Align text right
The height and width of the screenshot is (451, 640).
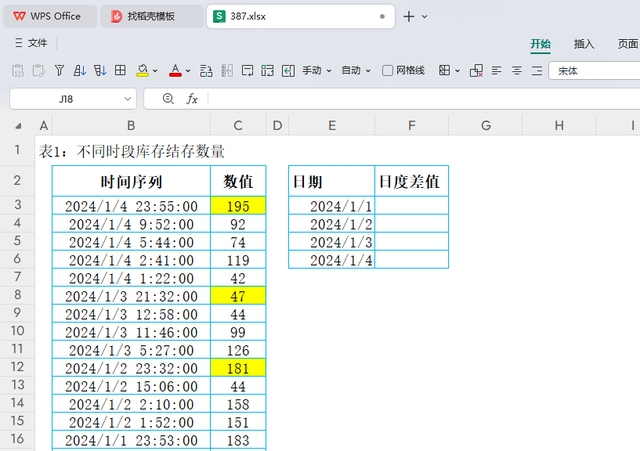coord(537,71)
